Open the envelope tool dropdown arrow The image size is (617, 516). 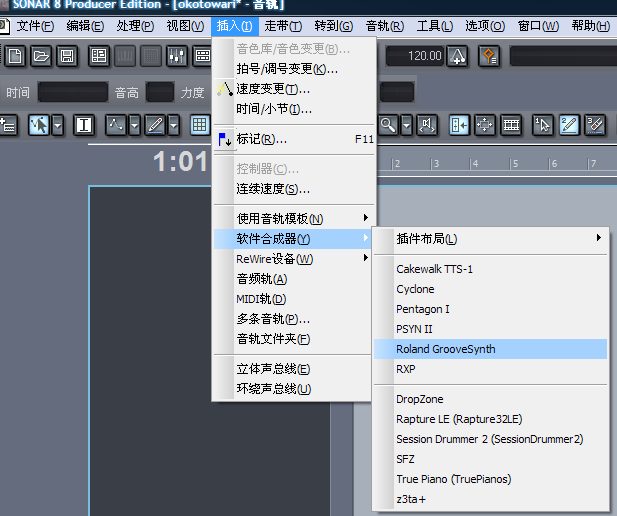click(135, 126)
